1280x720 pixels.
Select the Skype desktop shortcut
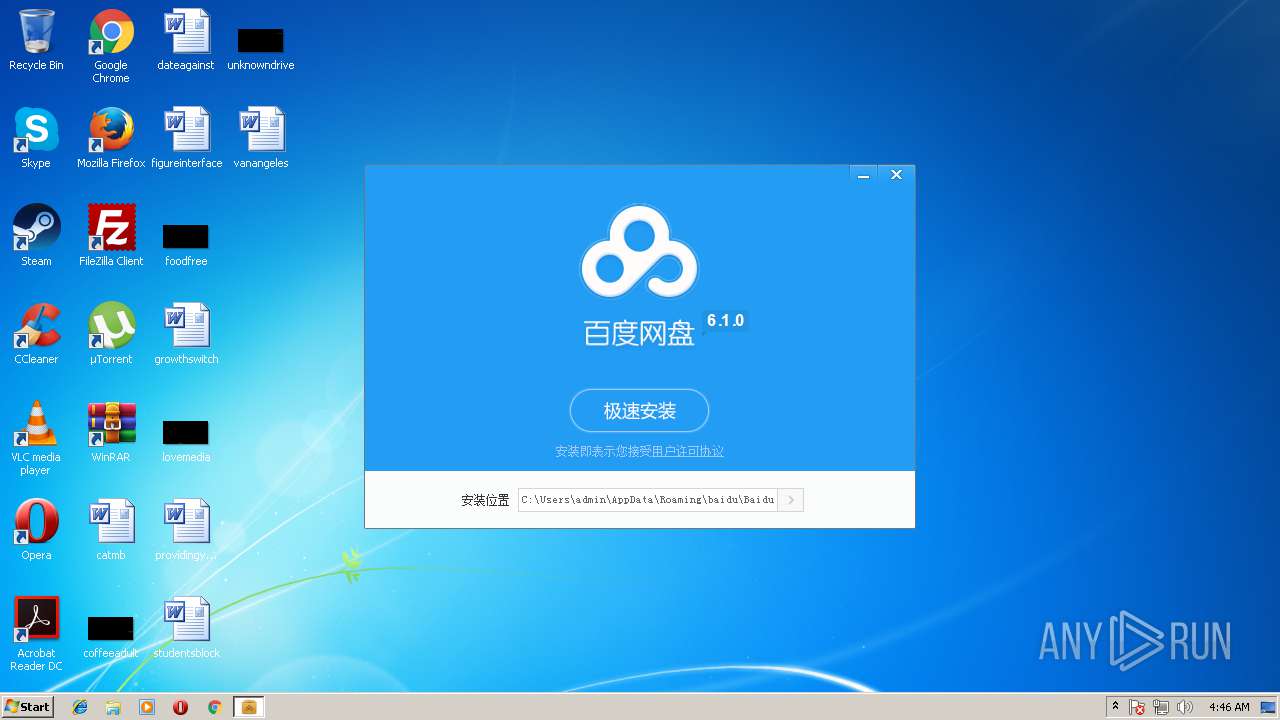click(36, 138)
